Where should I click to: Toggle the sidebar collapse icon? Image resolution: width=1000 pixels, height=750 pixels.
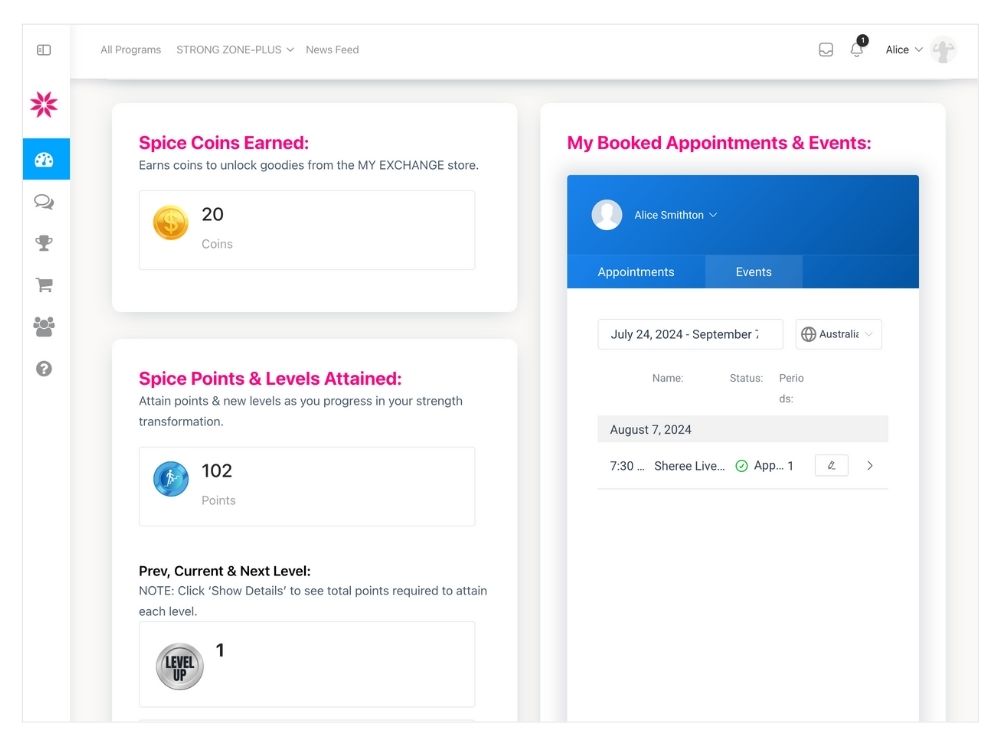[44, 50]
